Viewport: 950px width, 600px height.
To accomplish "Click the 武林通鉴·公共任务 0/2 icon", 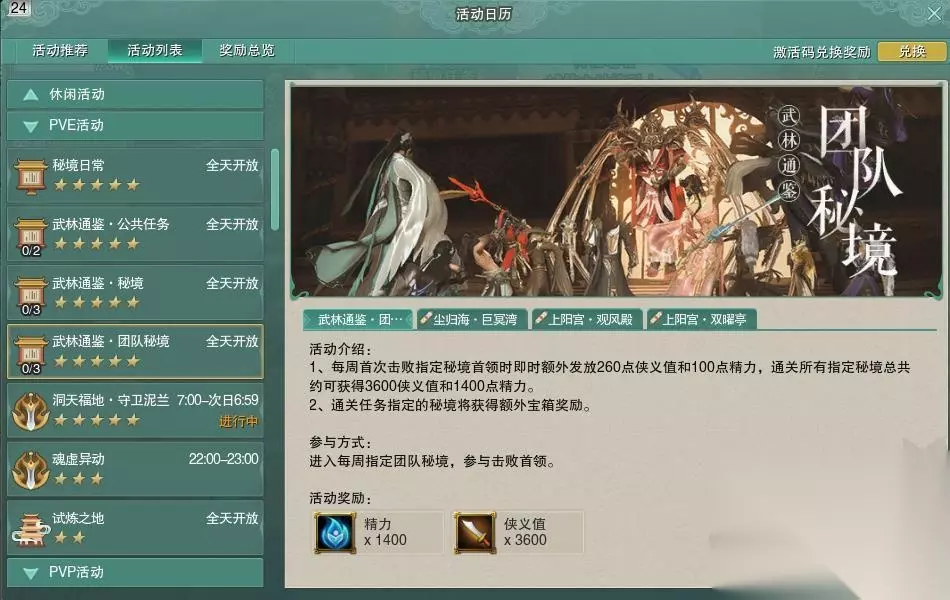I will pos(30,236).
